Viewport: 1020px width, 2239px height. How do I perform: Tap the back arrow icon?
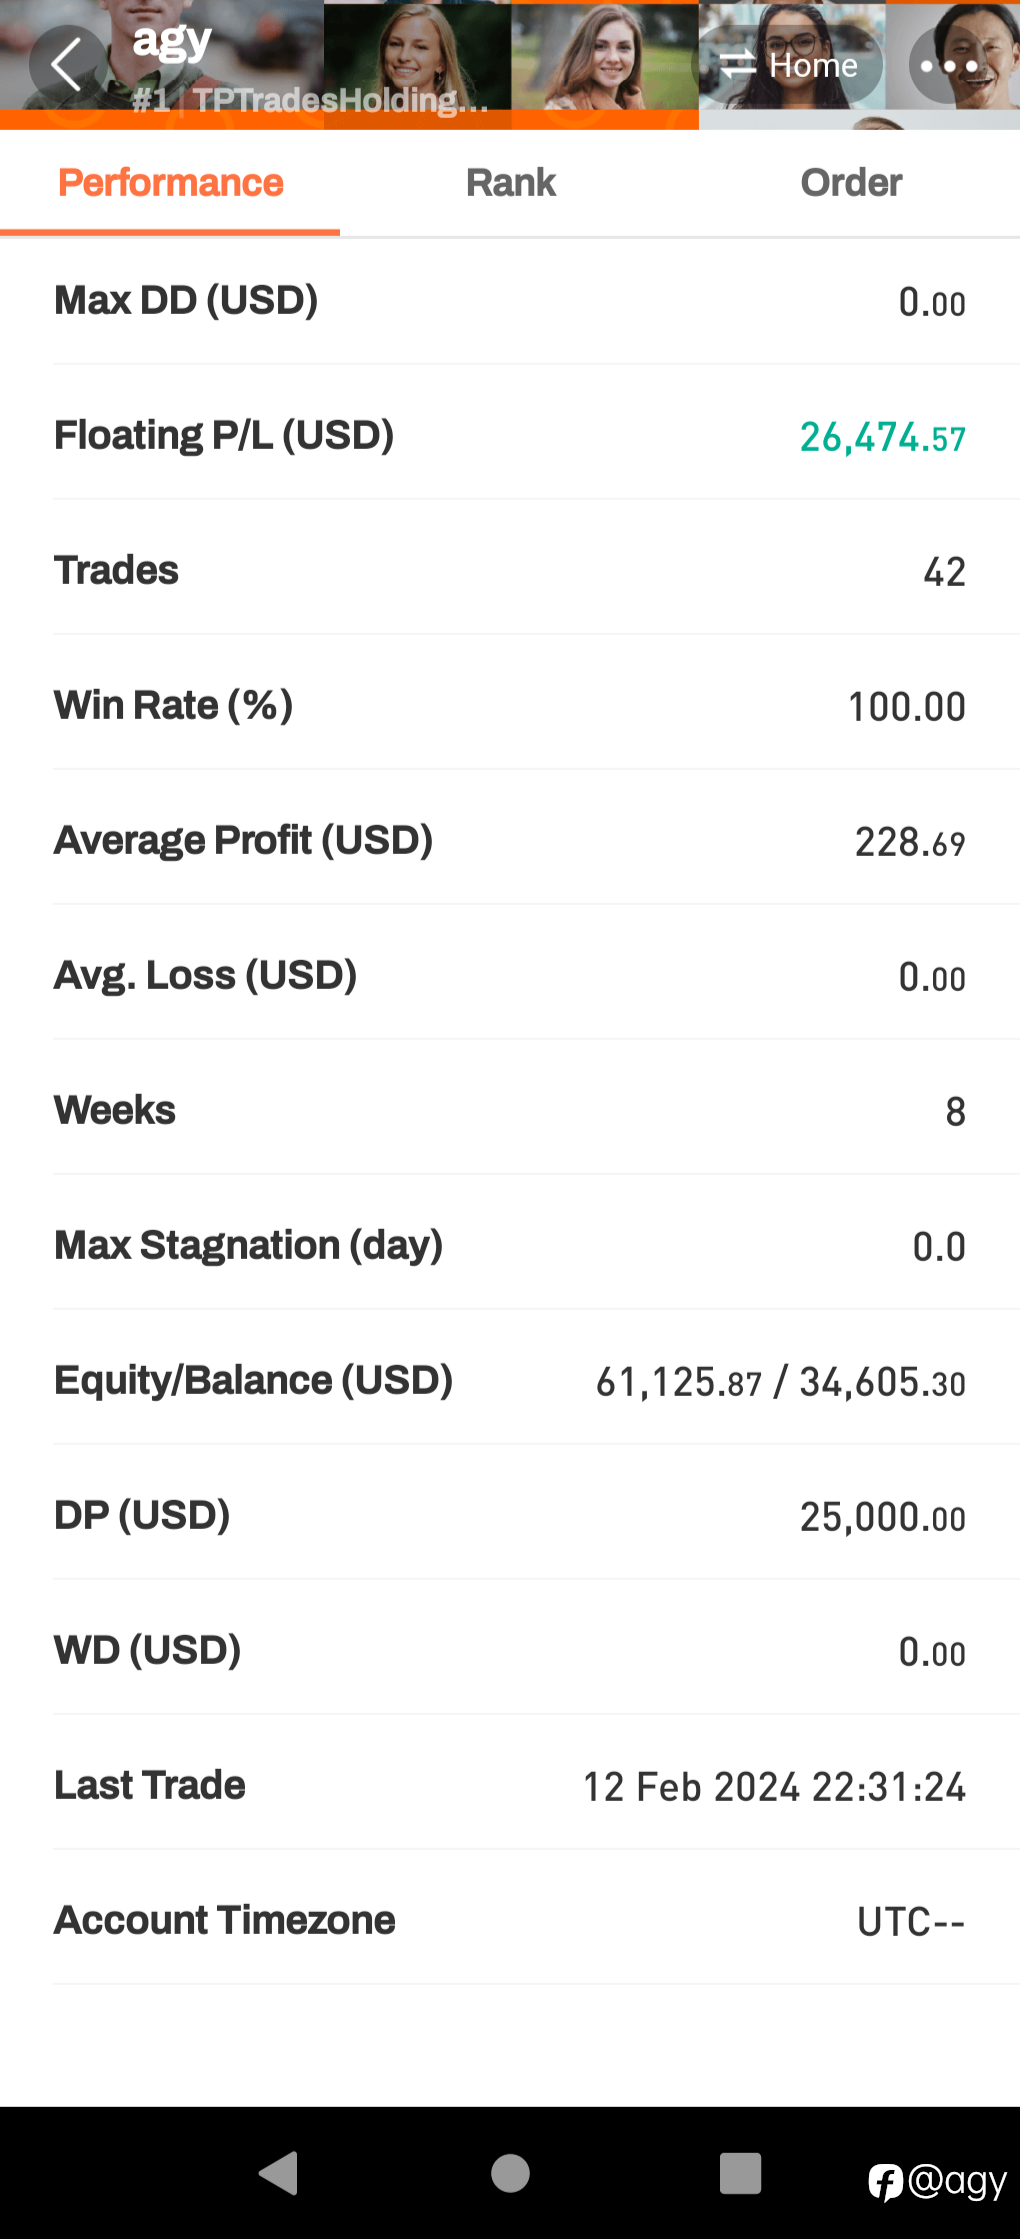pyautogui.click(x=67, y=65)
